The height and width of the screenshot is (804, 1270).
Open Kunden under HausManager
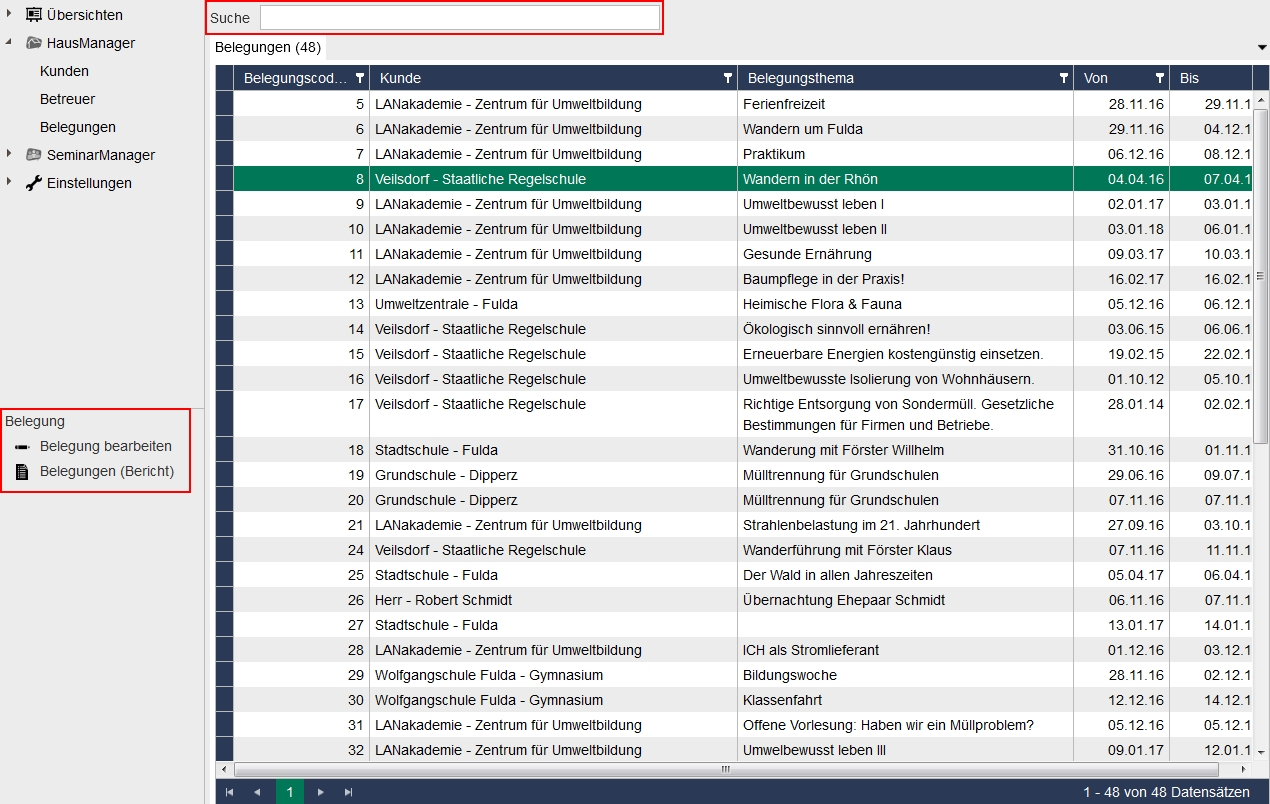tap(64, 71)
